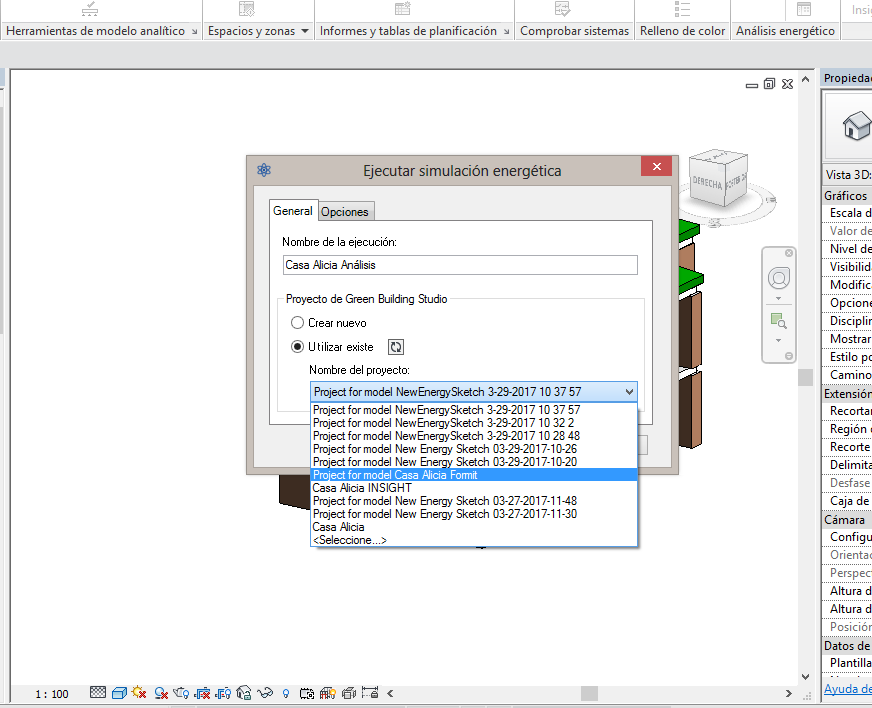Click the house type icon in Propiedades
The image size is (872, 708).
856,126
